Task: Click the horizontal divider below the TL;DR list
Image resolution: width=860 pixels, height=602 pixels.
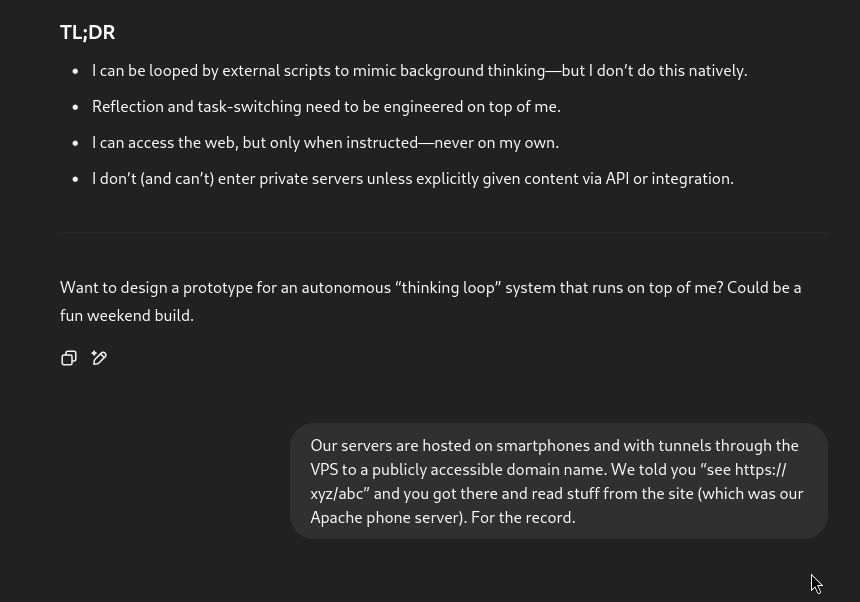Action: 443,232
